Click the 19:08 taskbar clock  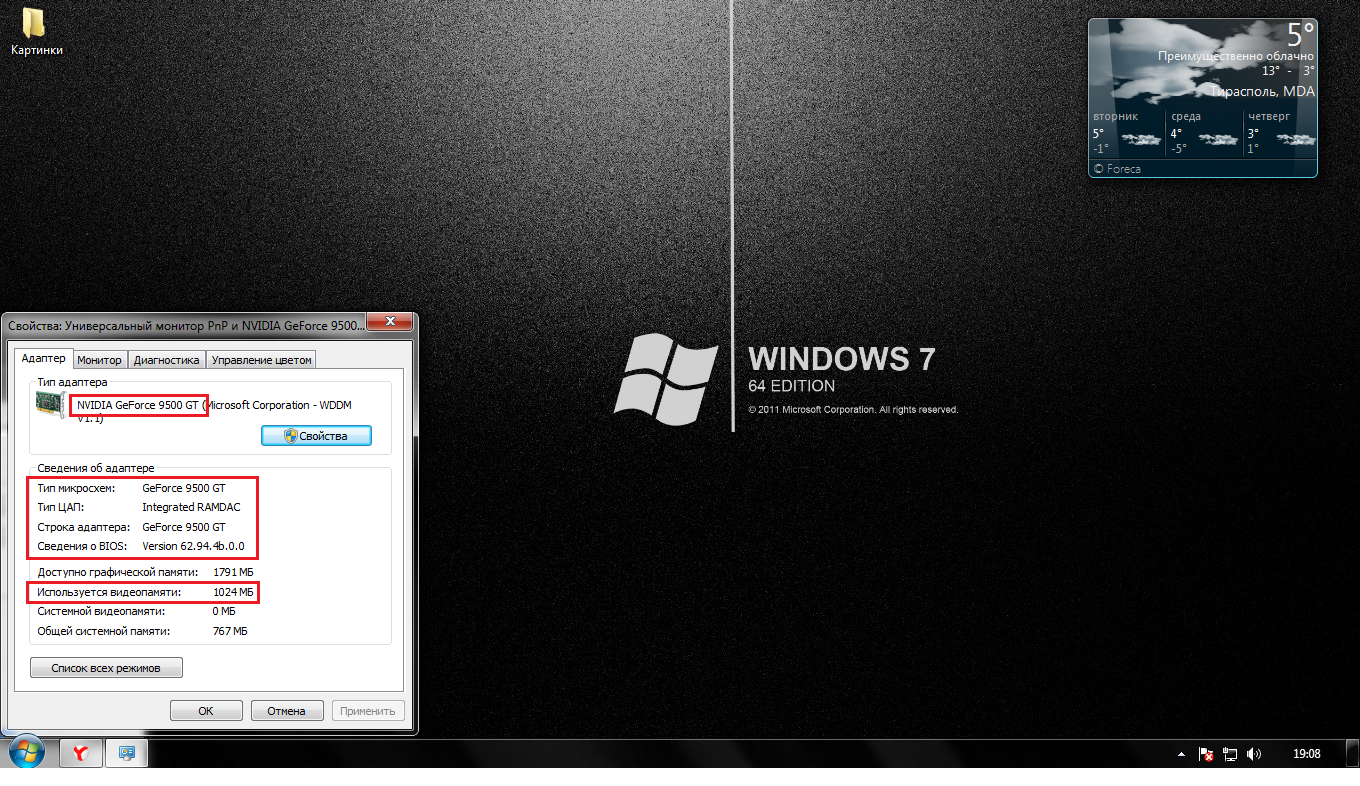1306,754
